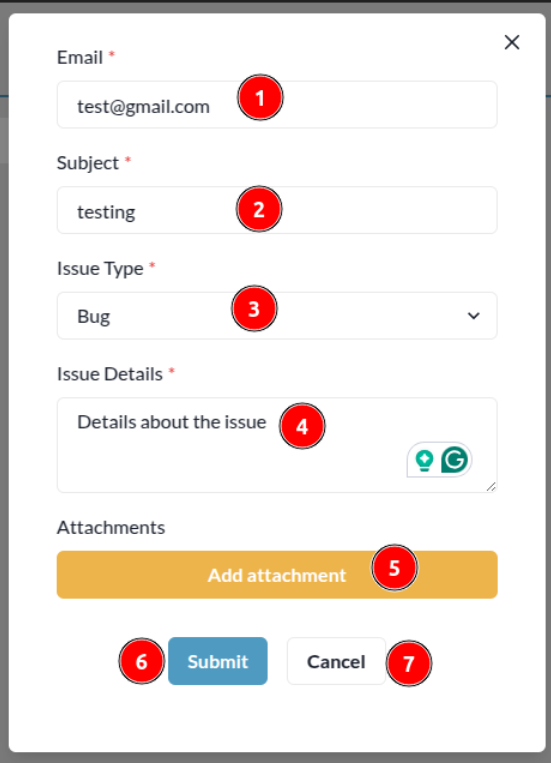Focus the Email field with test@gmail.com

277,105
